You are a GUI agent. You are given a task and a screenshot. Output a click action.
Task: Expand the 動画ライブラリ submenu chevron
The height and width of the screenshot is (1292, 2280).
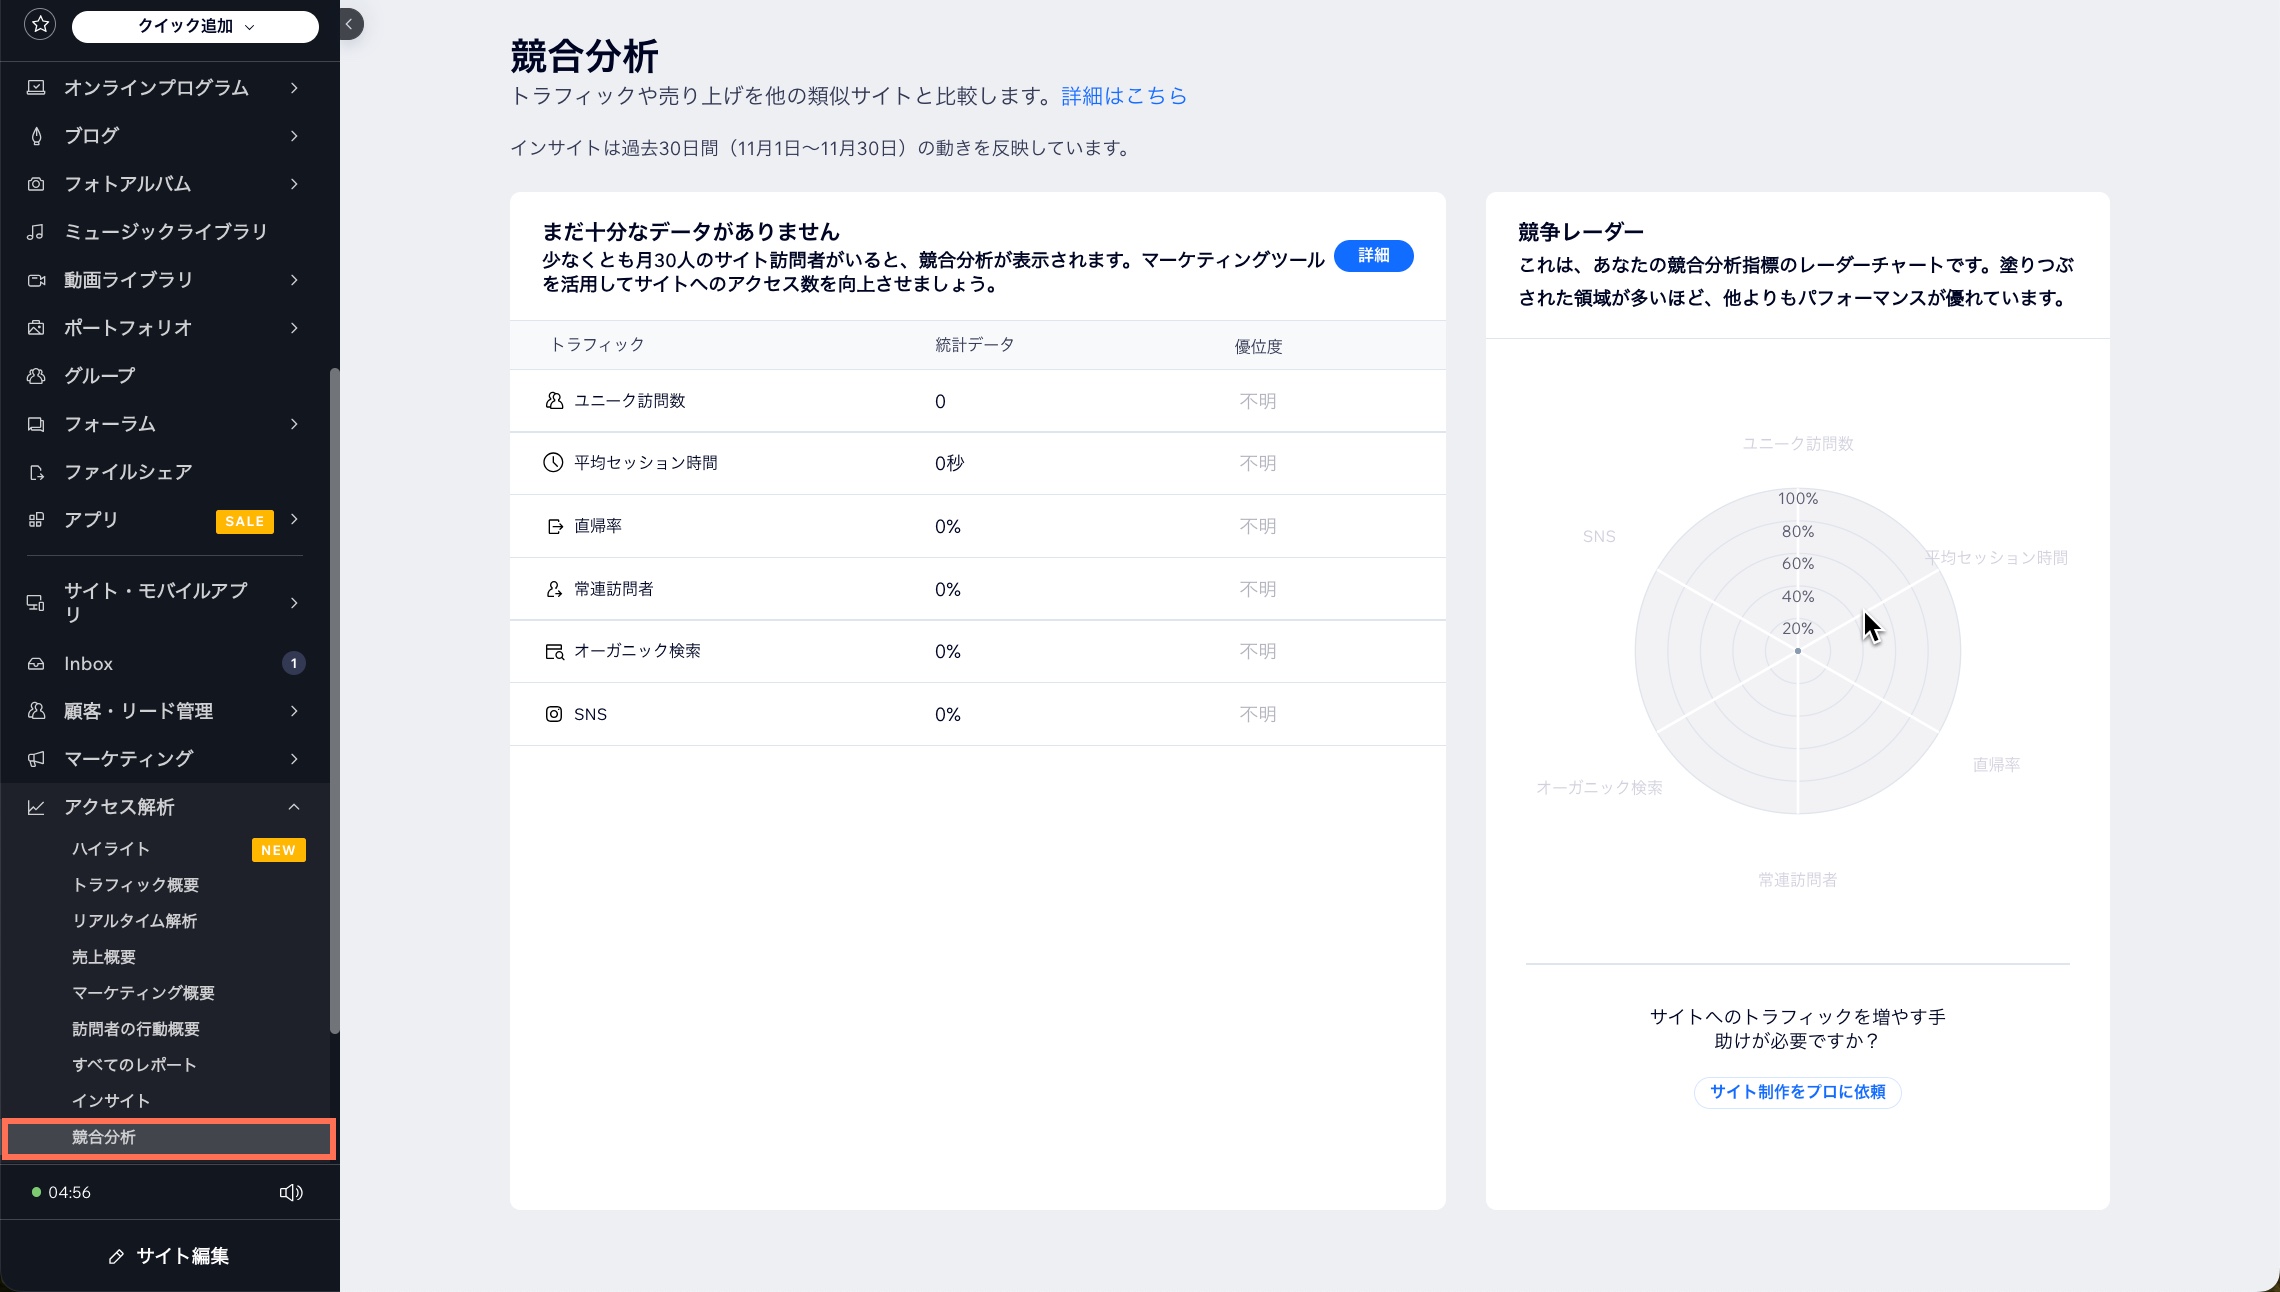[x=294, y=280]
